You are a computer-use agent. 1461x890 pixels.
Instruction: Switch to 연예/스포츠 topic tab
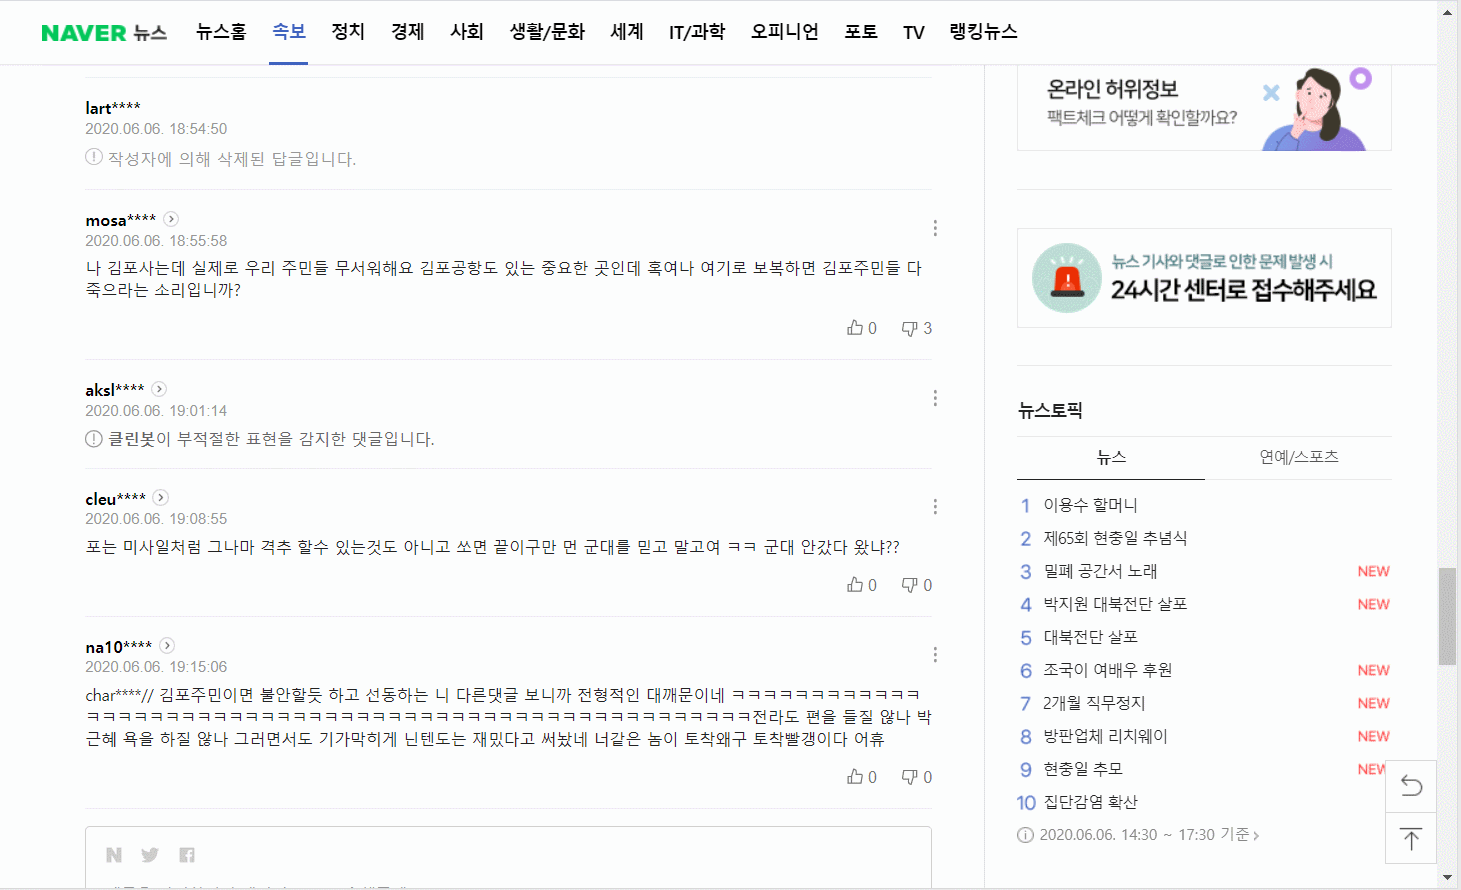click(x=1298, y=457)
